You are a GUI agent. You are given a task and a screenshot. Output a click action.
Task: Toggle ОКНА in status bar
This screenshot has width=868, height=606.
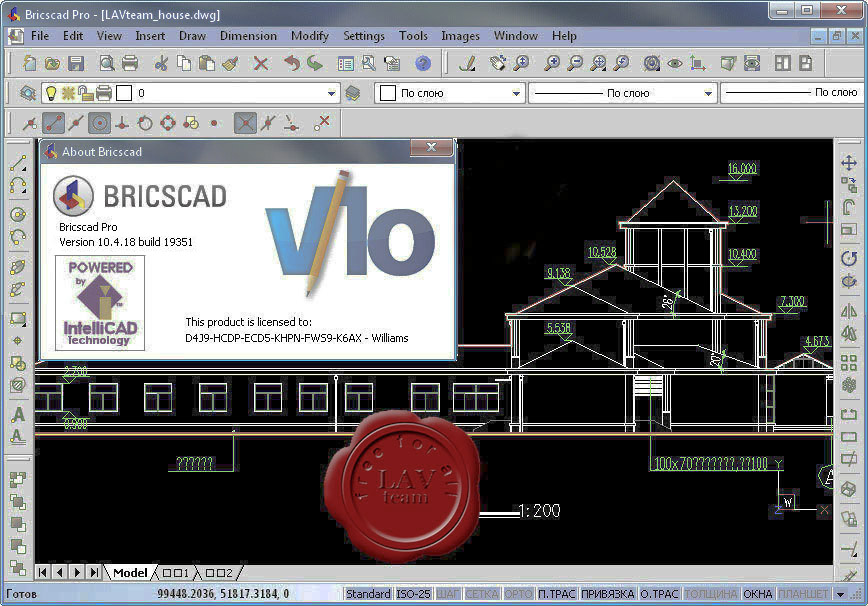coord(757,594)
